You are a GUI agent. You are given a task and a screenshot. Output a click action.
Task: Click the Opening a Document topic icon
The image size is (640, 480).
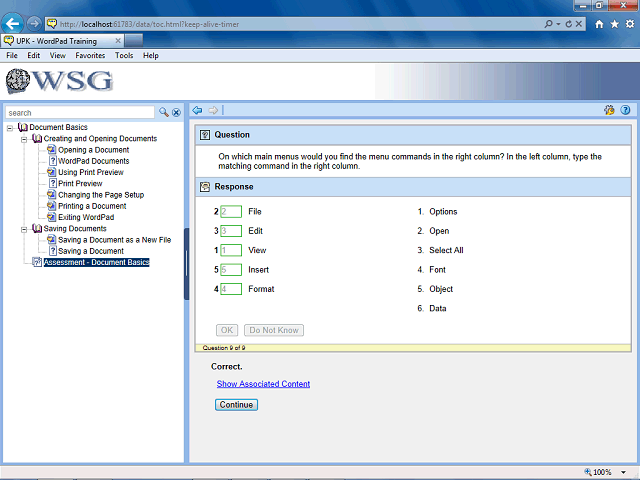51,149
